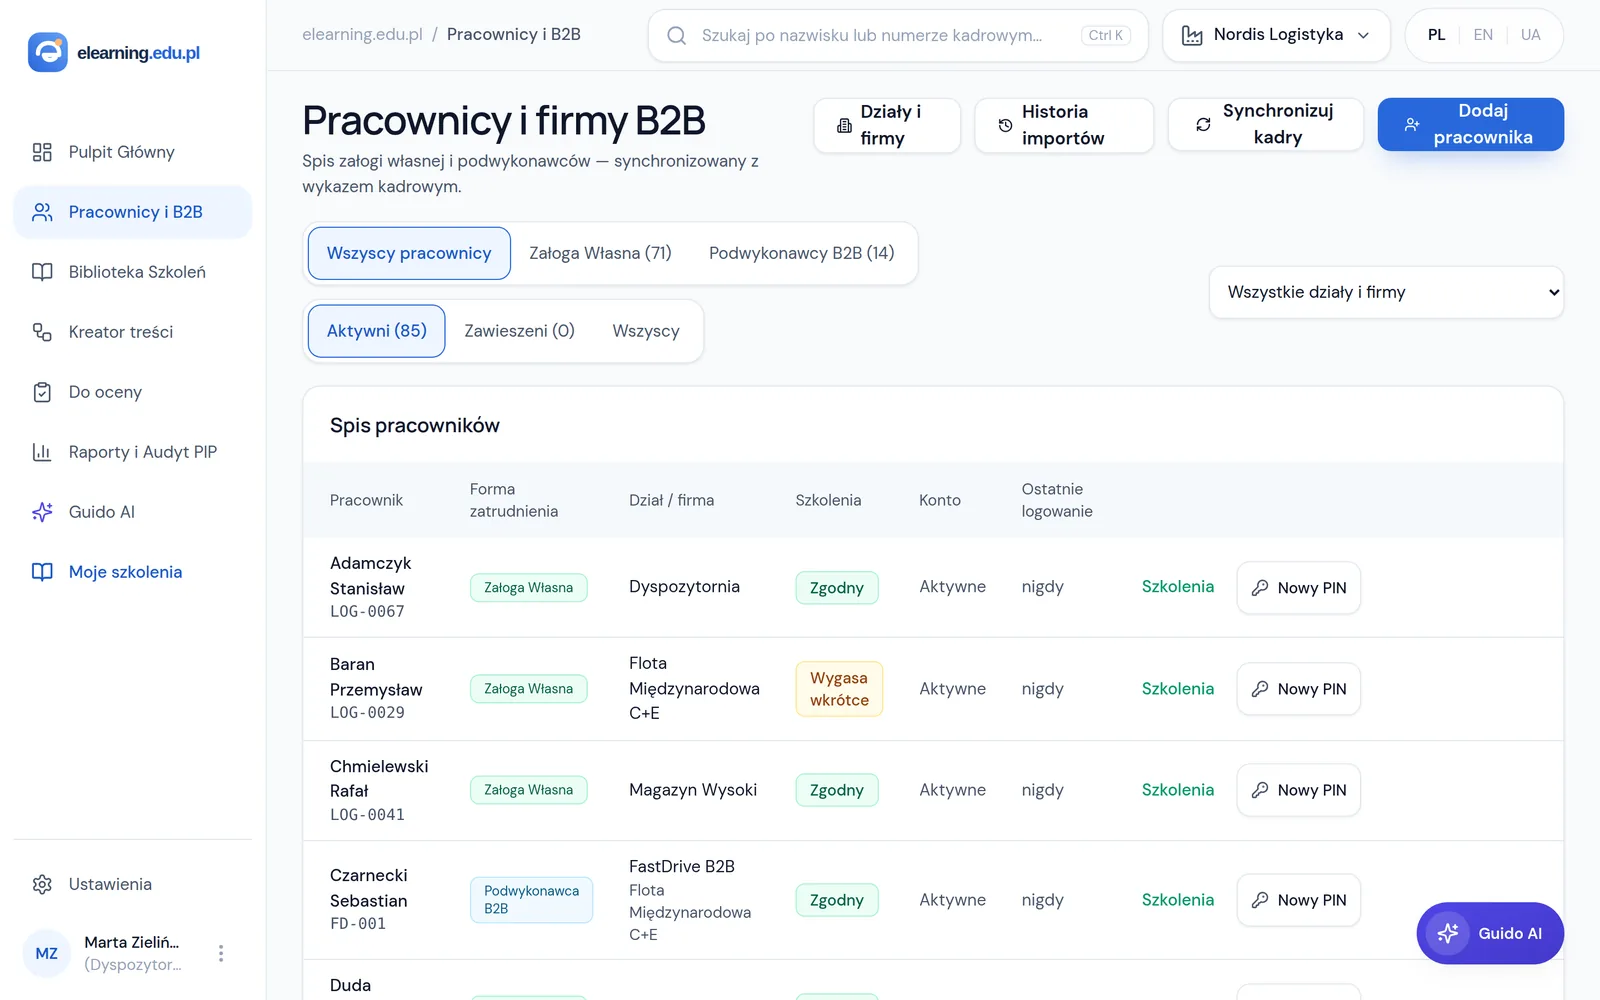Open the floating Guido AI assistant button

(1490, 933)
